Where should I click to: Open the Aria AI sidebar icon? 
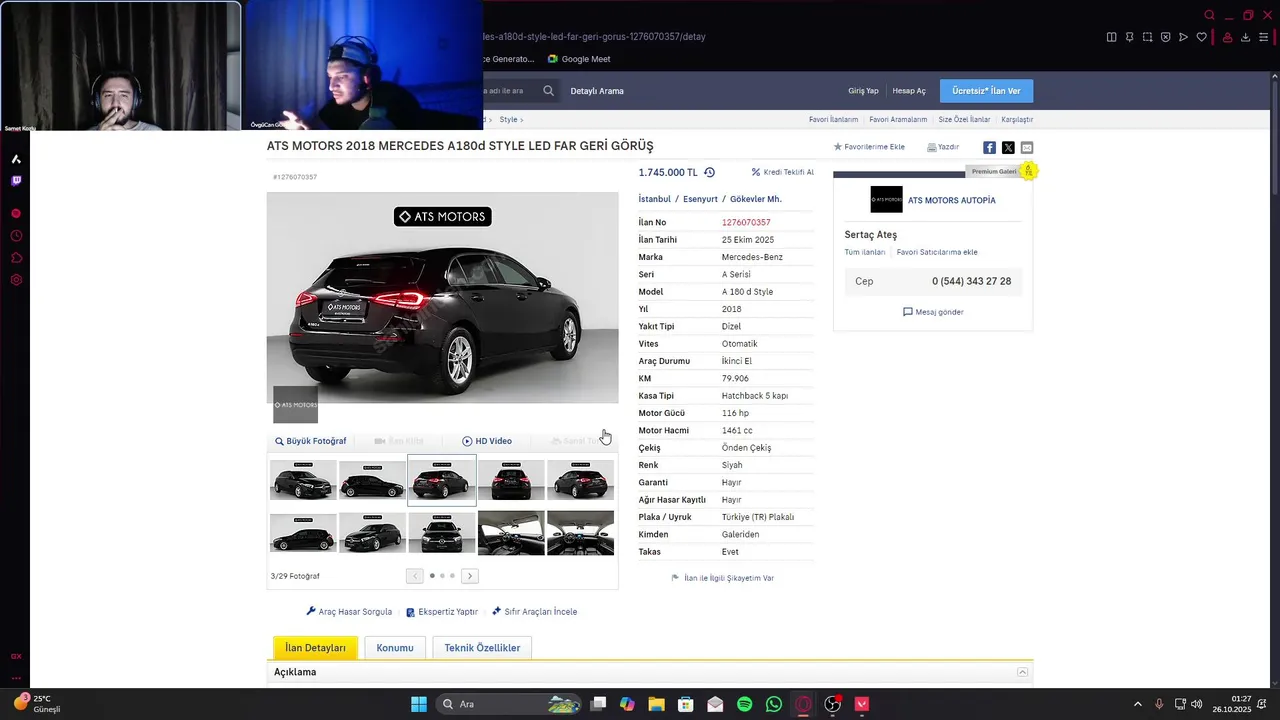tap(16, 159)
